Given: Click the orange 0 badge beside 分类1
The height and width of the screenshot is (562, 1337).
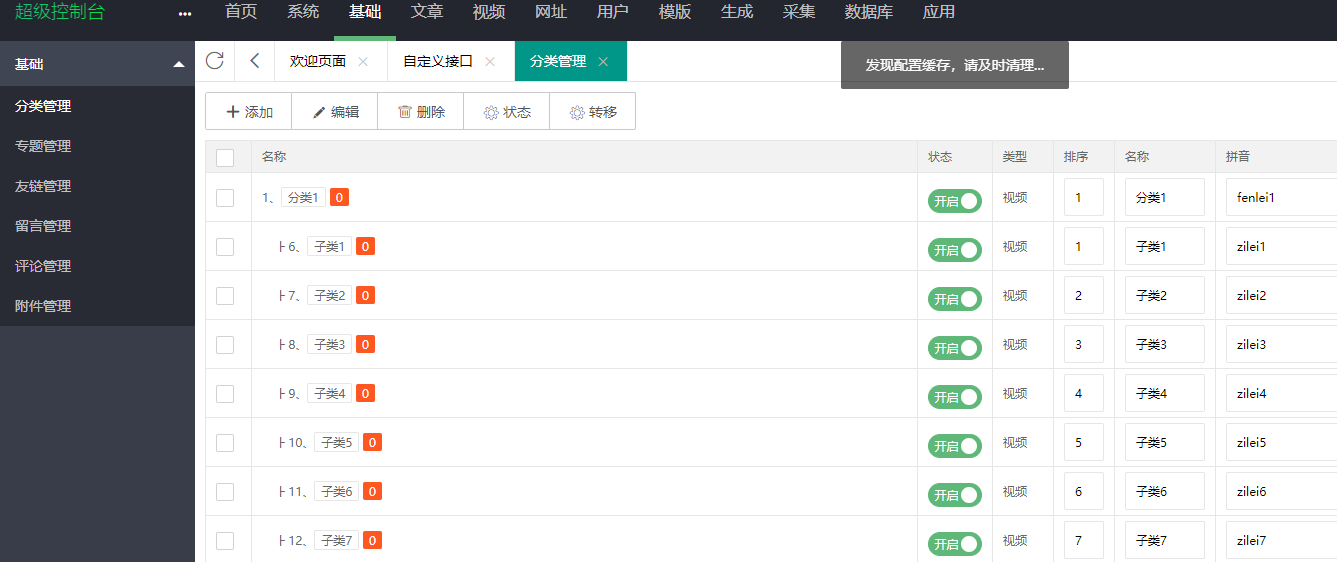Looking at the screenshot, I should tap(339, 197).
